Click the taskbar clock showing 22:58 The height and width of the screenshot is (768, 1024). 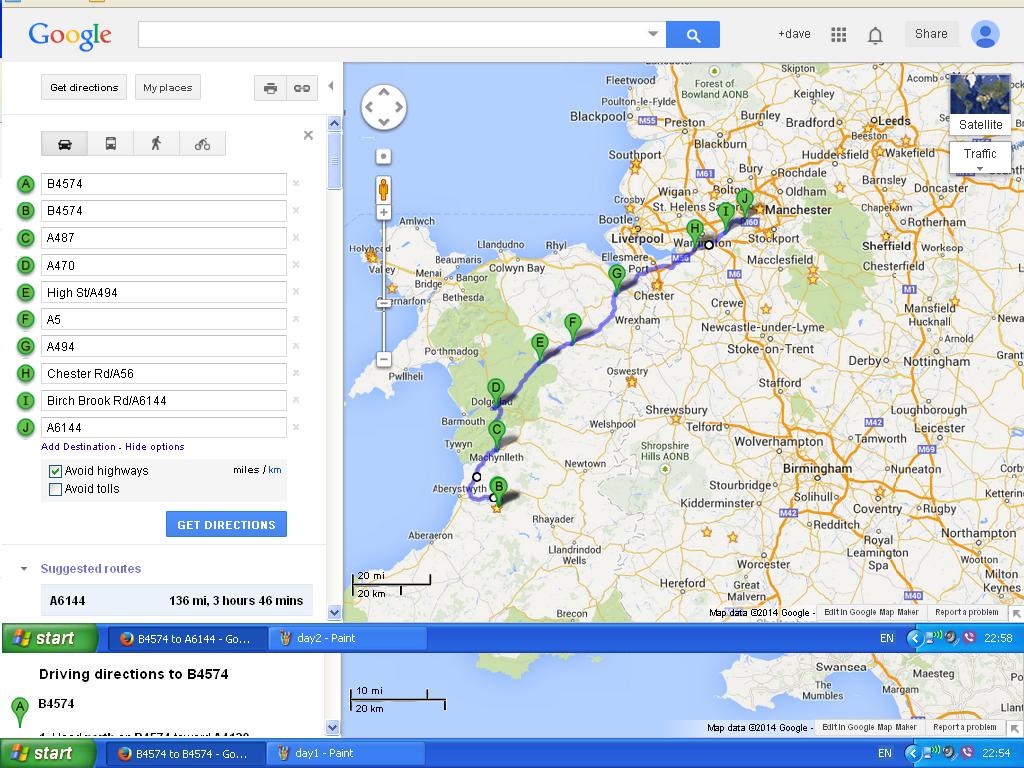tap(998, 638)
